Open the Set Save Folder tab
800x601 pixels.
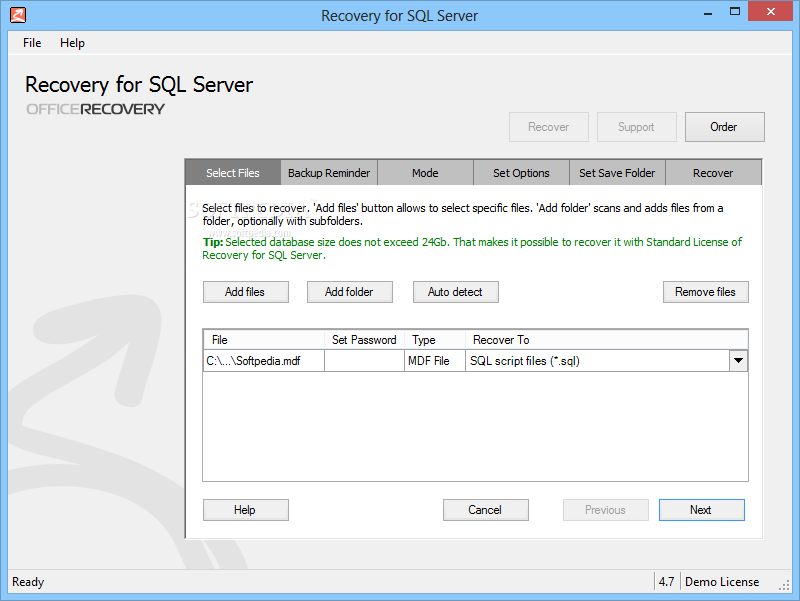click(x=617, y=173)
